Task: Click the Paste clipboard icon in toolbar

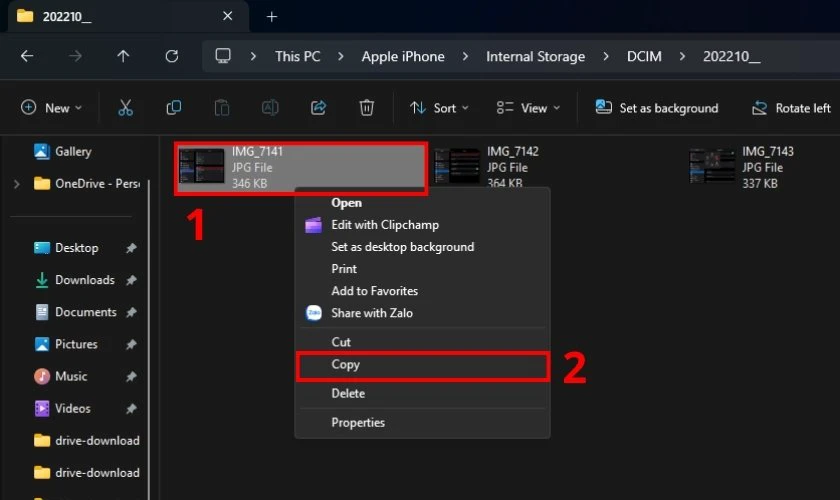Action: pyautogui.click(x=222, y=108)
